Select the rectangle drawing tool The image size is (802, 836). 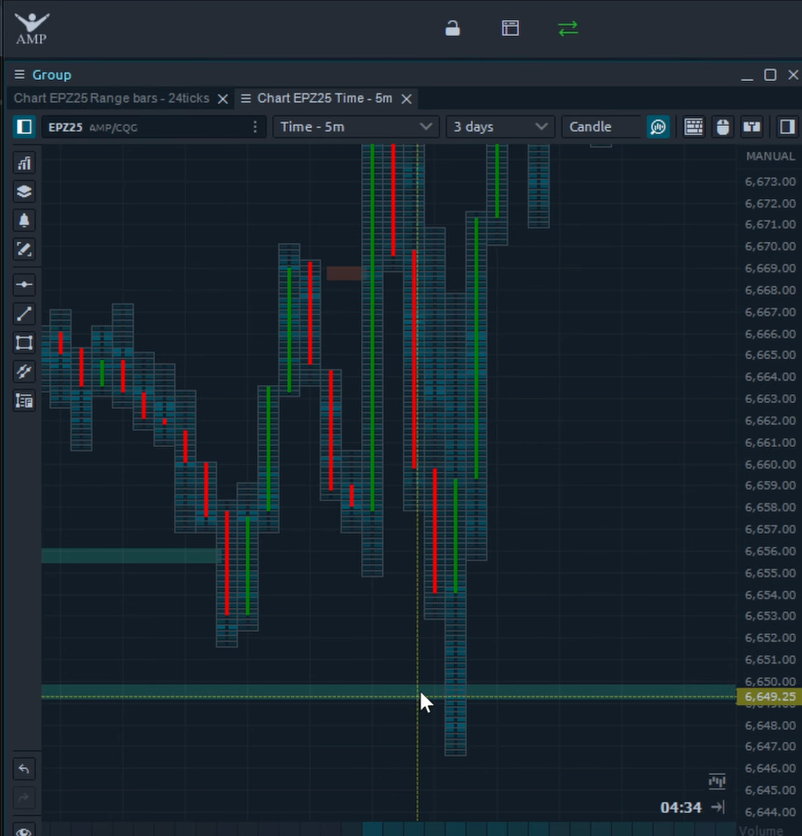tap(24, 343)
